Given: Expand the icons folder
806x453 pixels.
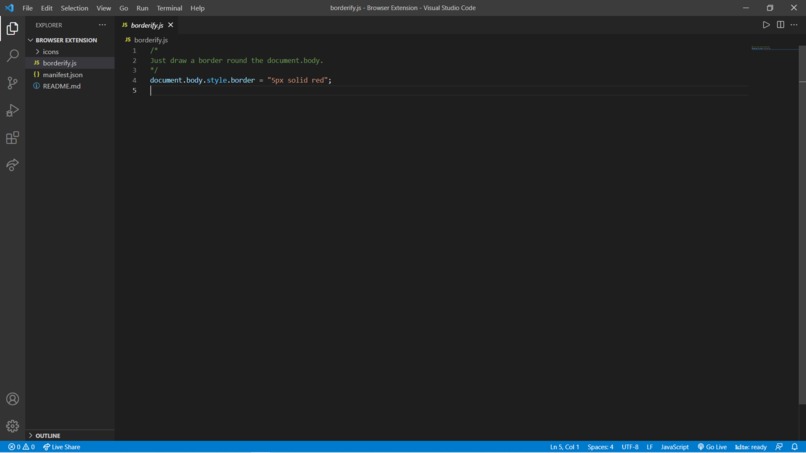Looking at the screenshot, I should coord(70,51).
